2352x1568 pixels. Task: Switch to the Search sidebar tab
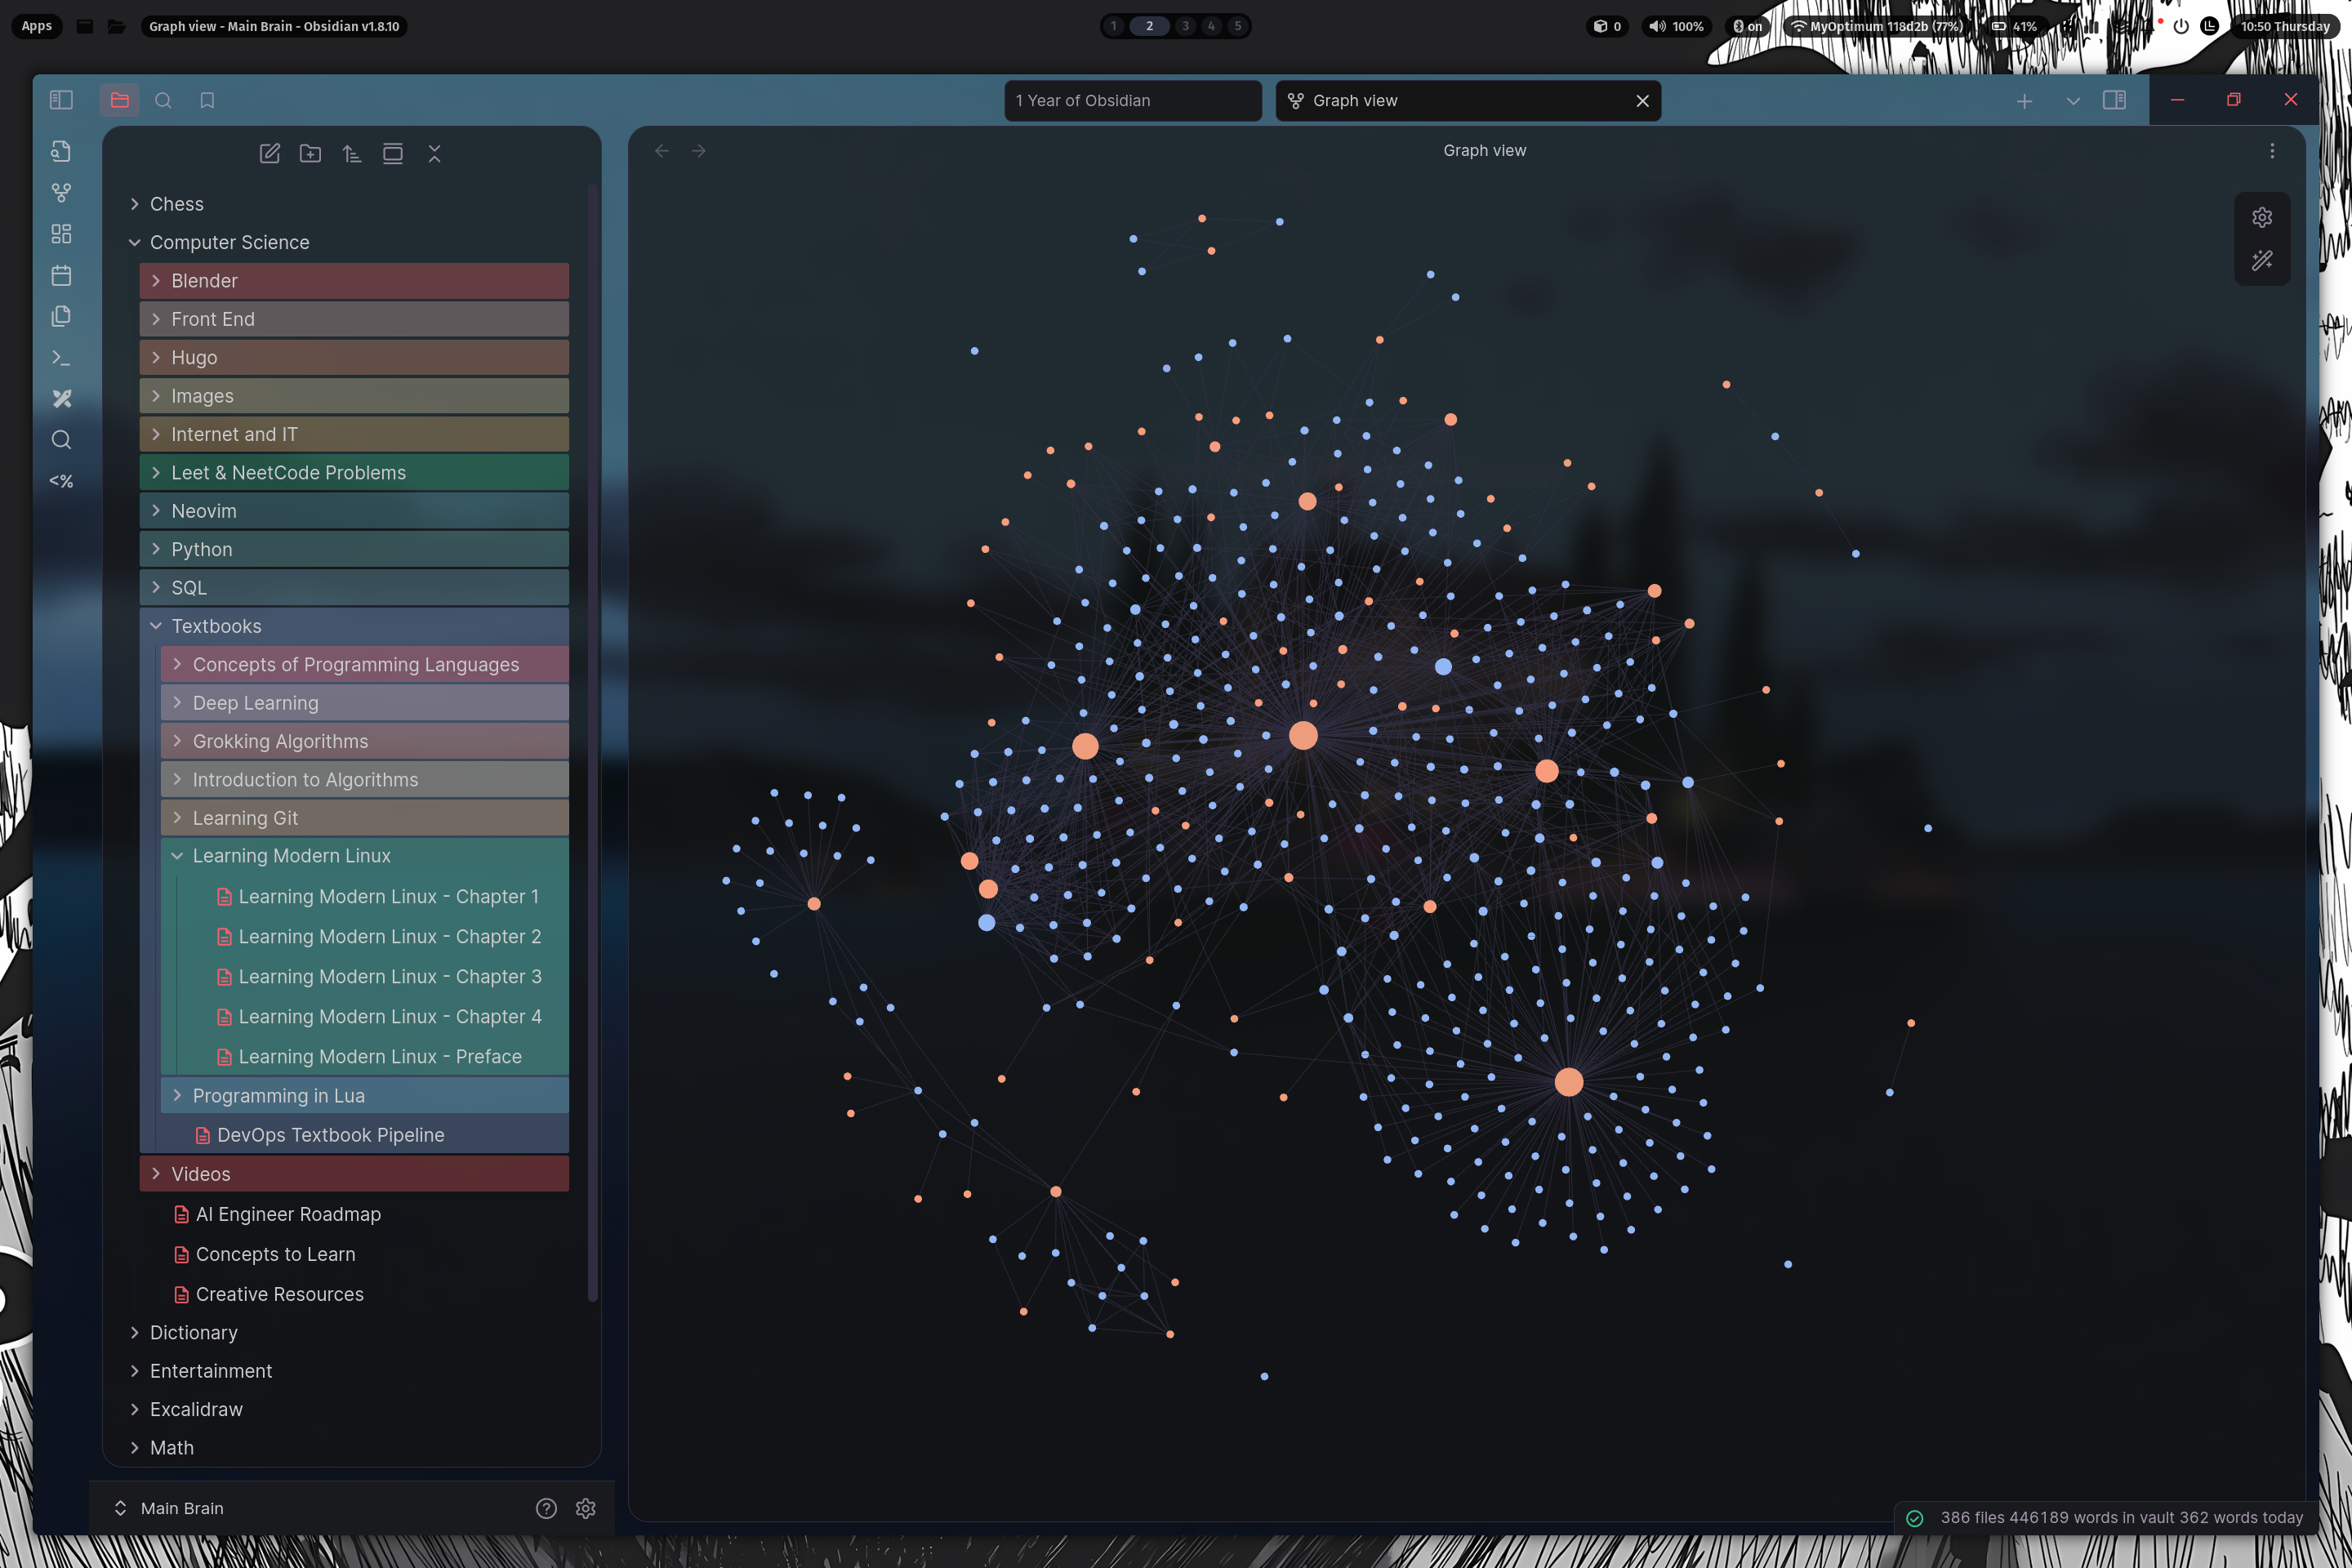(x=163, y=100)
